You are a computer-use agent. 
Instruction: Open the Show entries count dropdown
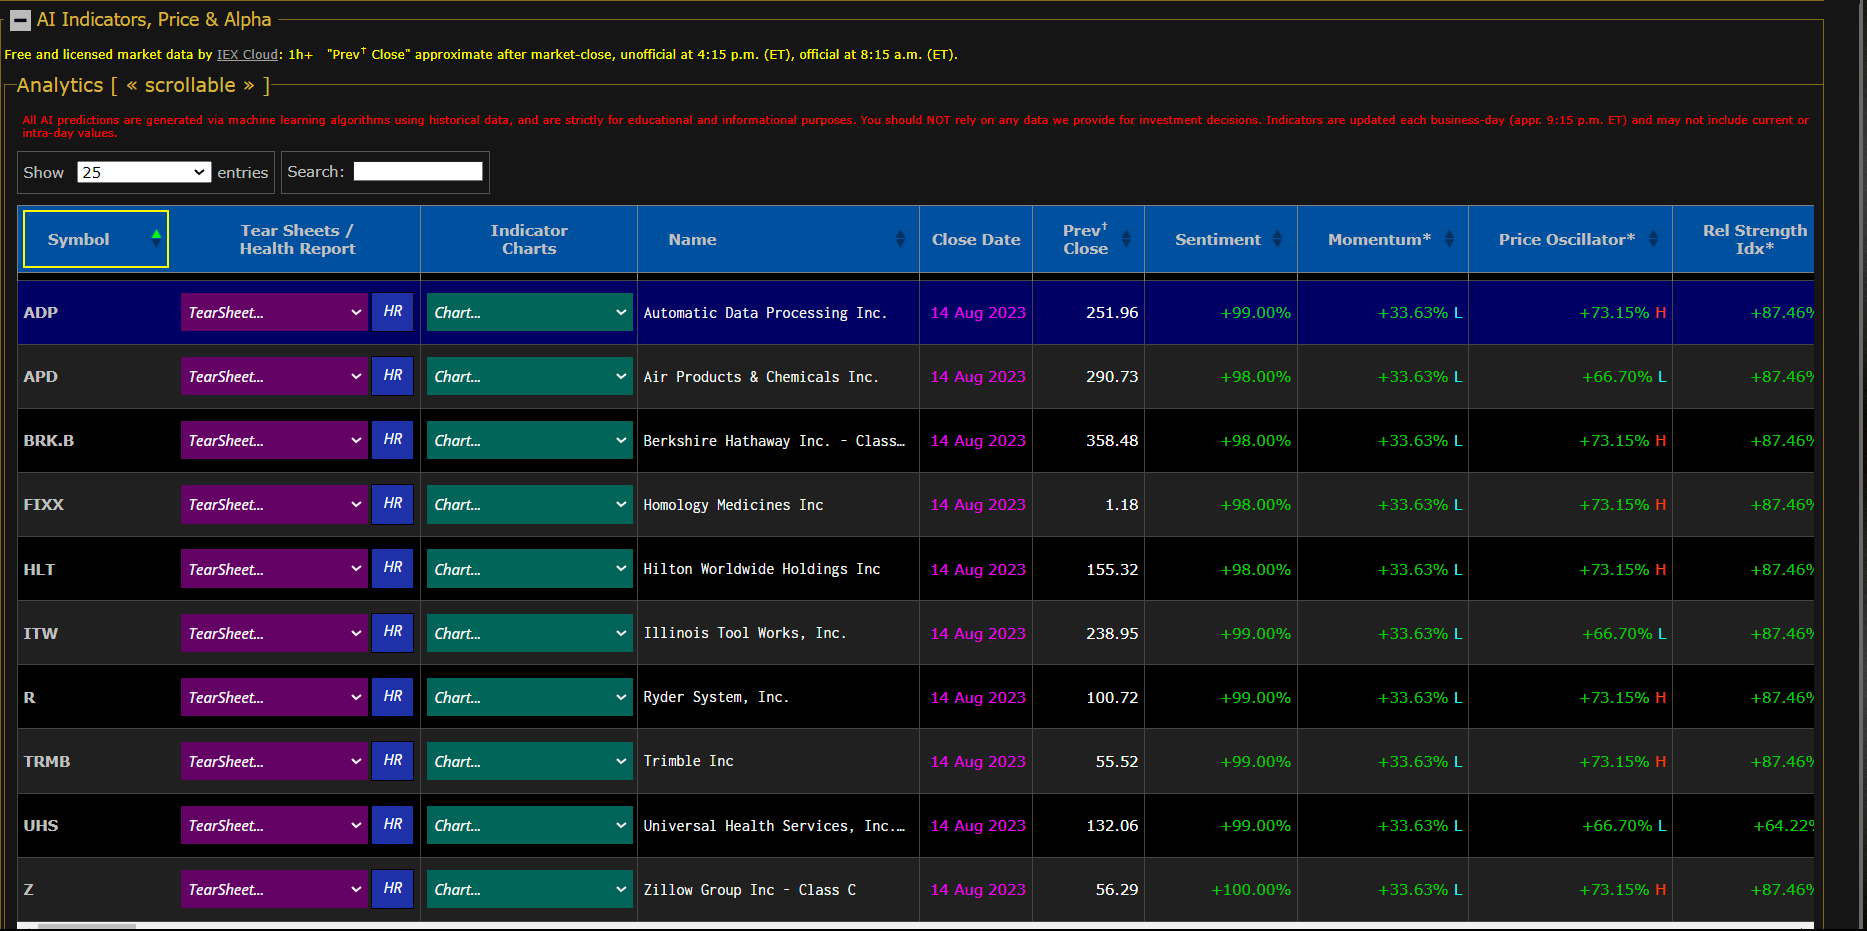(144, 172)
